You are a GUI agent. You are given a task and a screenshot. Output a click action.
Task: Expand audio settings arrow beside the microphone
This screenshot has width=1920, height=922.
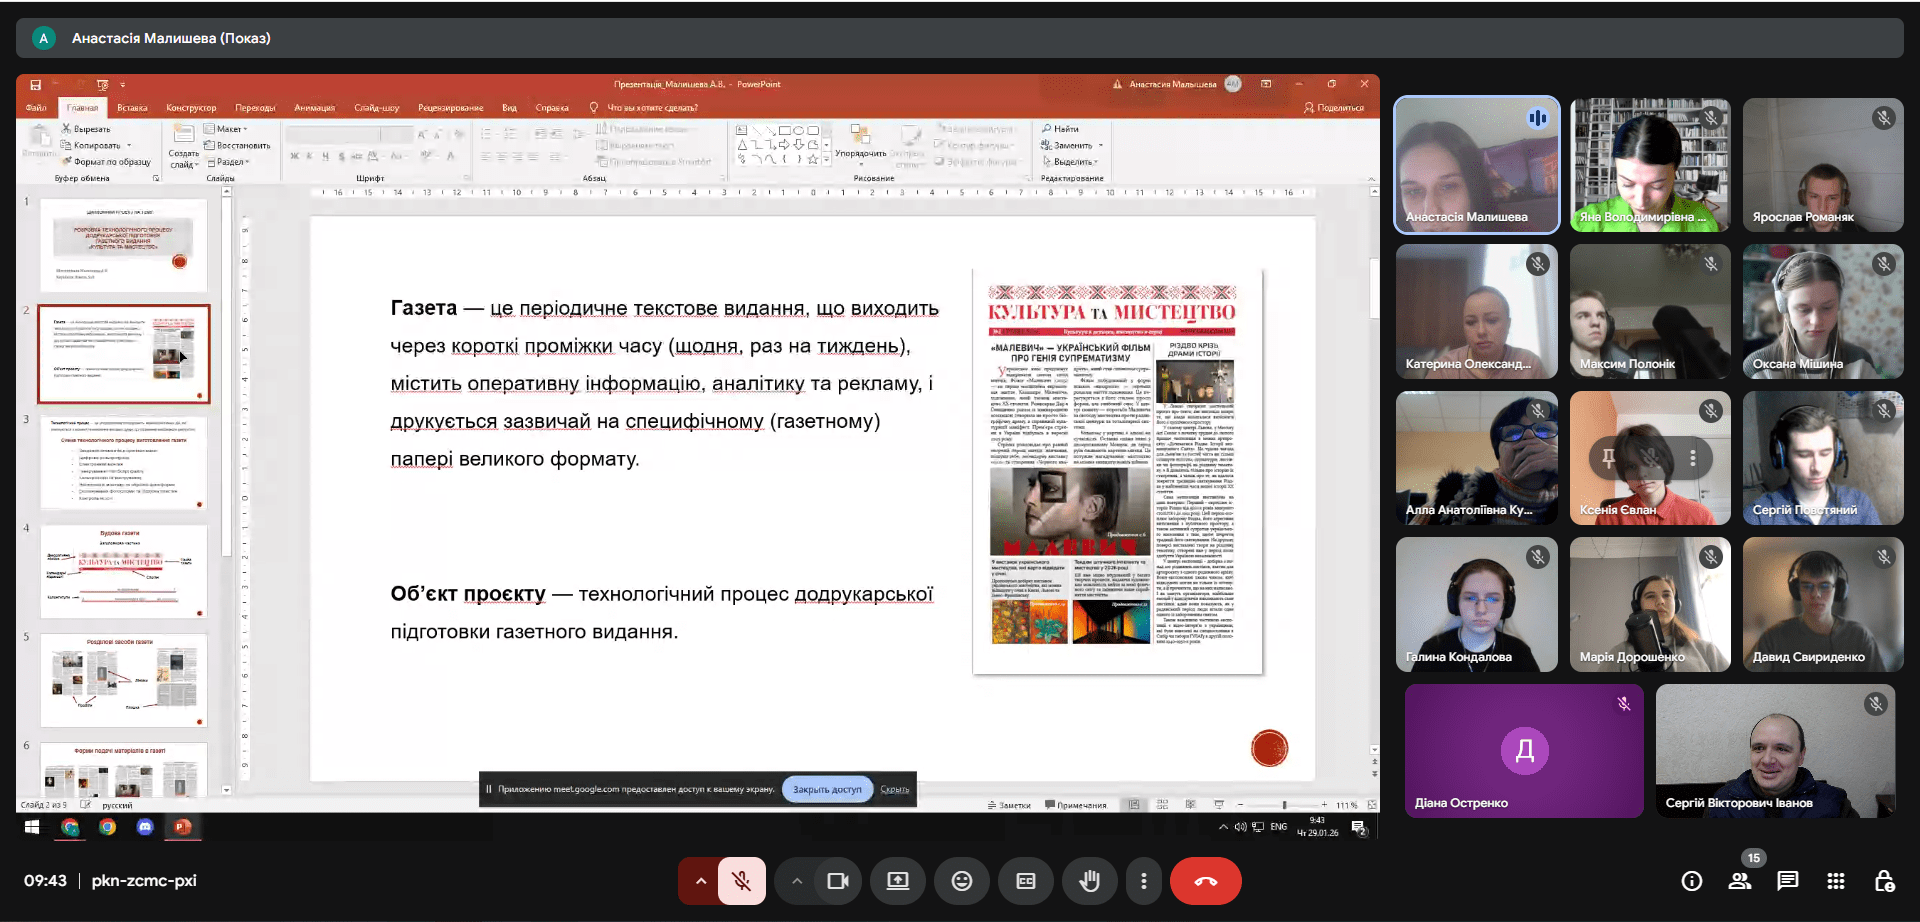[701, 881]
